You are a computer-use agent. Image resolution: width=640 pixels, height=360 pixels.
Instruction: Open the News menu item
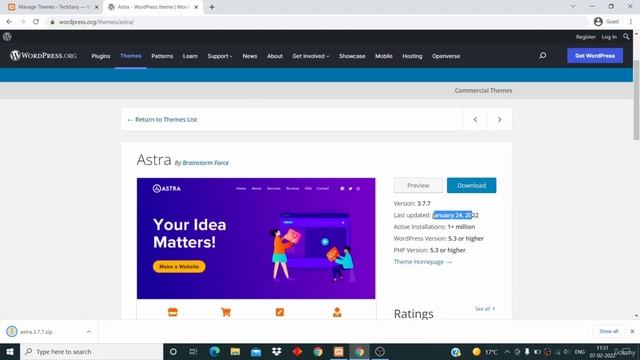(x=250, y=56)
